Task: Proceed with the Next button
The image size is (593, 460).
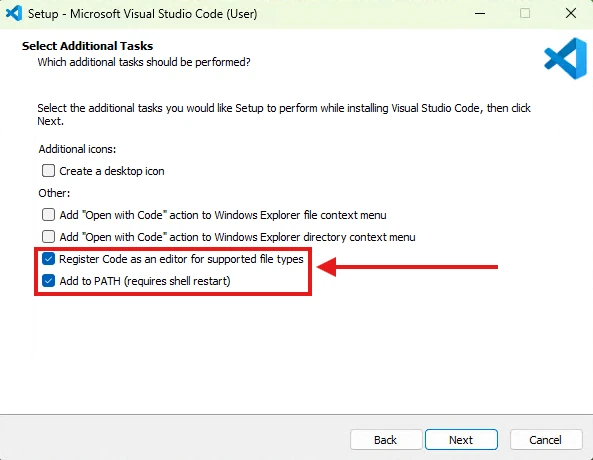Action: coord(461,440)
